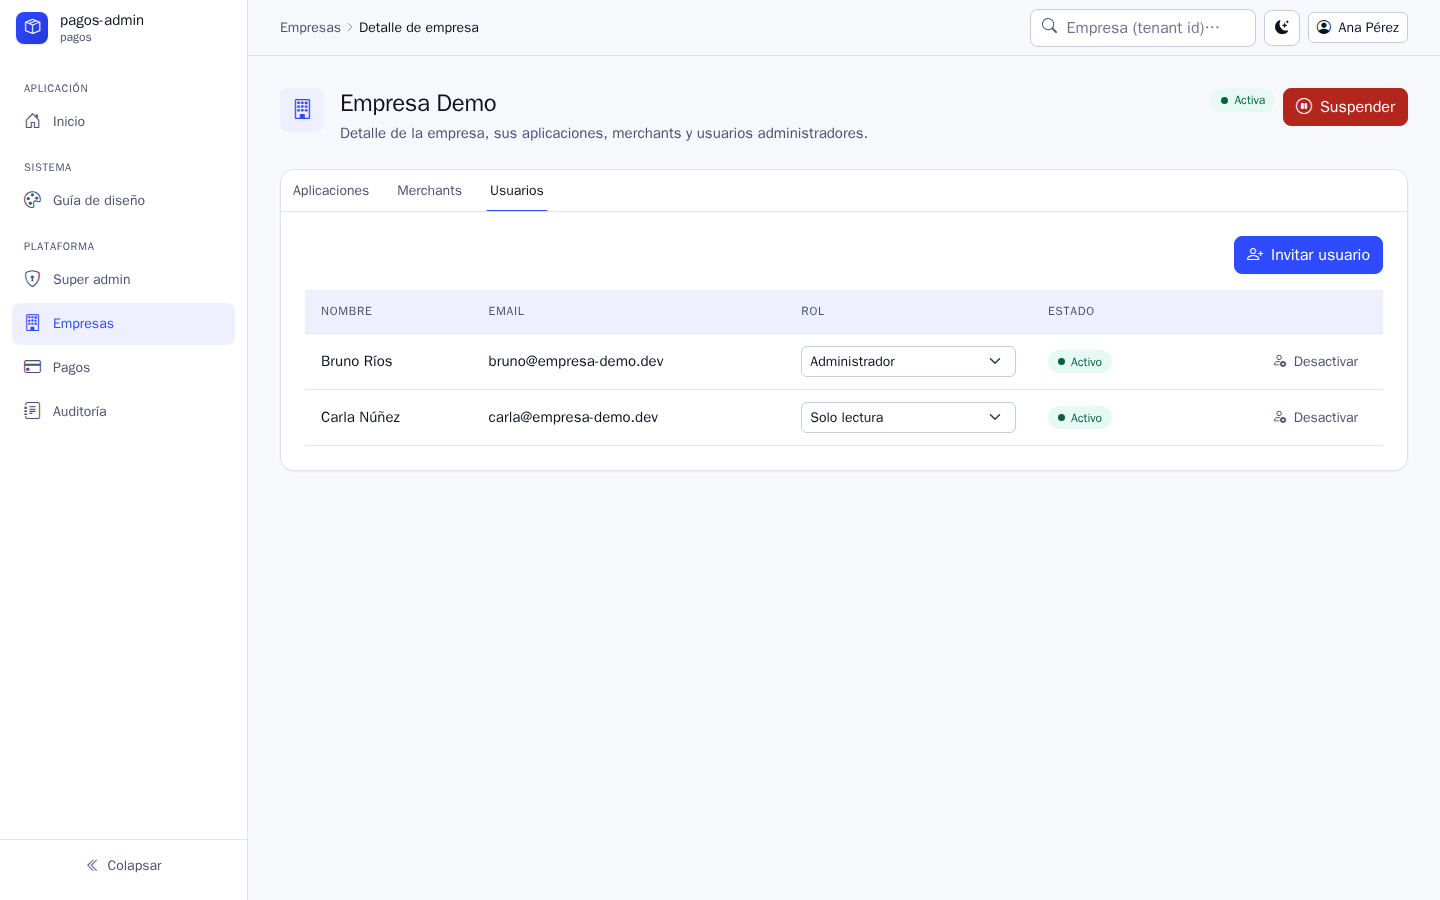Click the Empresa Demo building icon

tap(302, 110)
